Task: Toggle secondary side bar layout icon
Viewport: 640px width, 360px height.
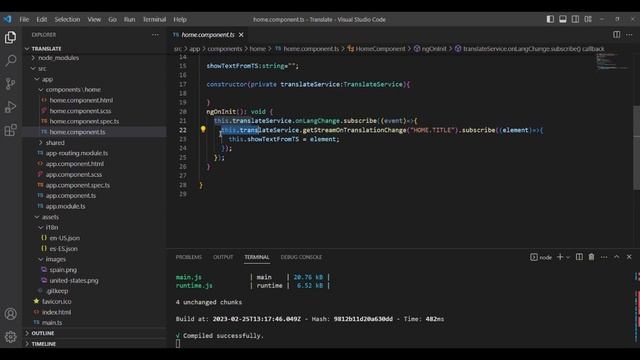Action: pos(575,19)
